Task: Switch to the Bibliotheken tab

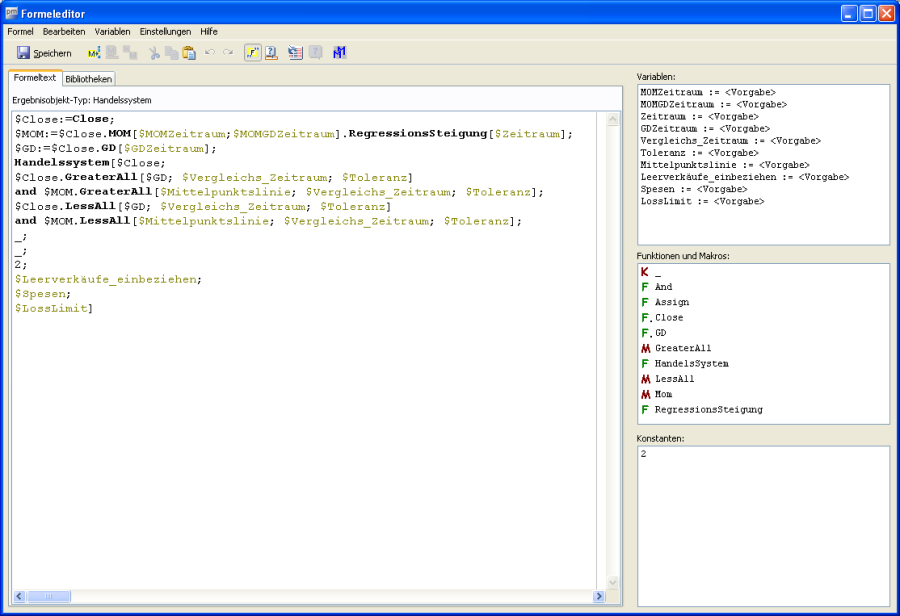Action: pyautogui.click(x=89, y=79)
